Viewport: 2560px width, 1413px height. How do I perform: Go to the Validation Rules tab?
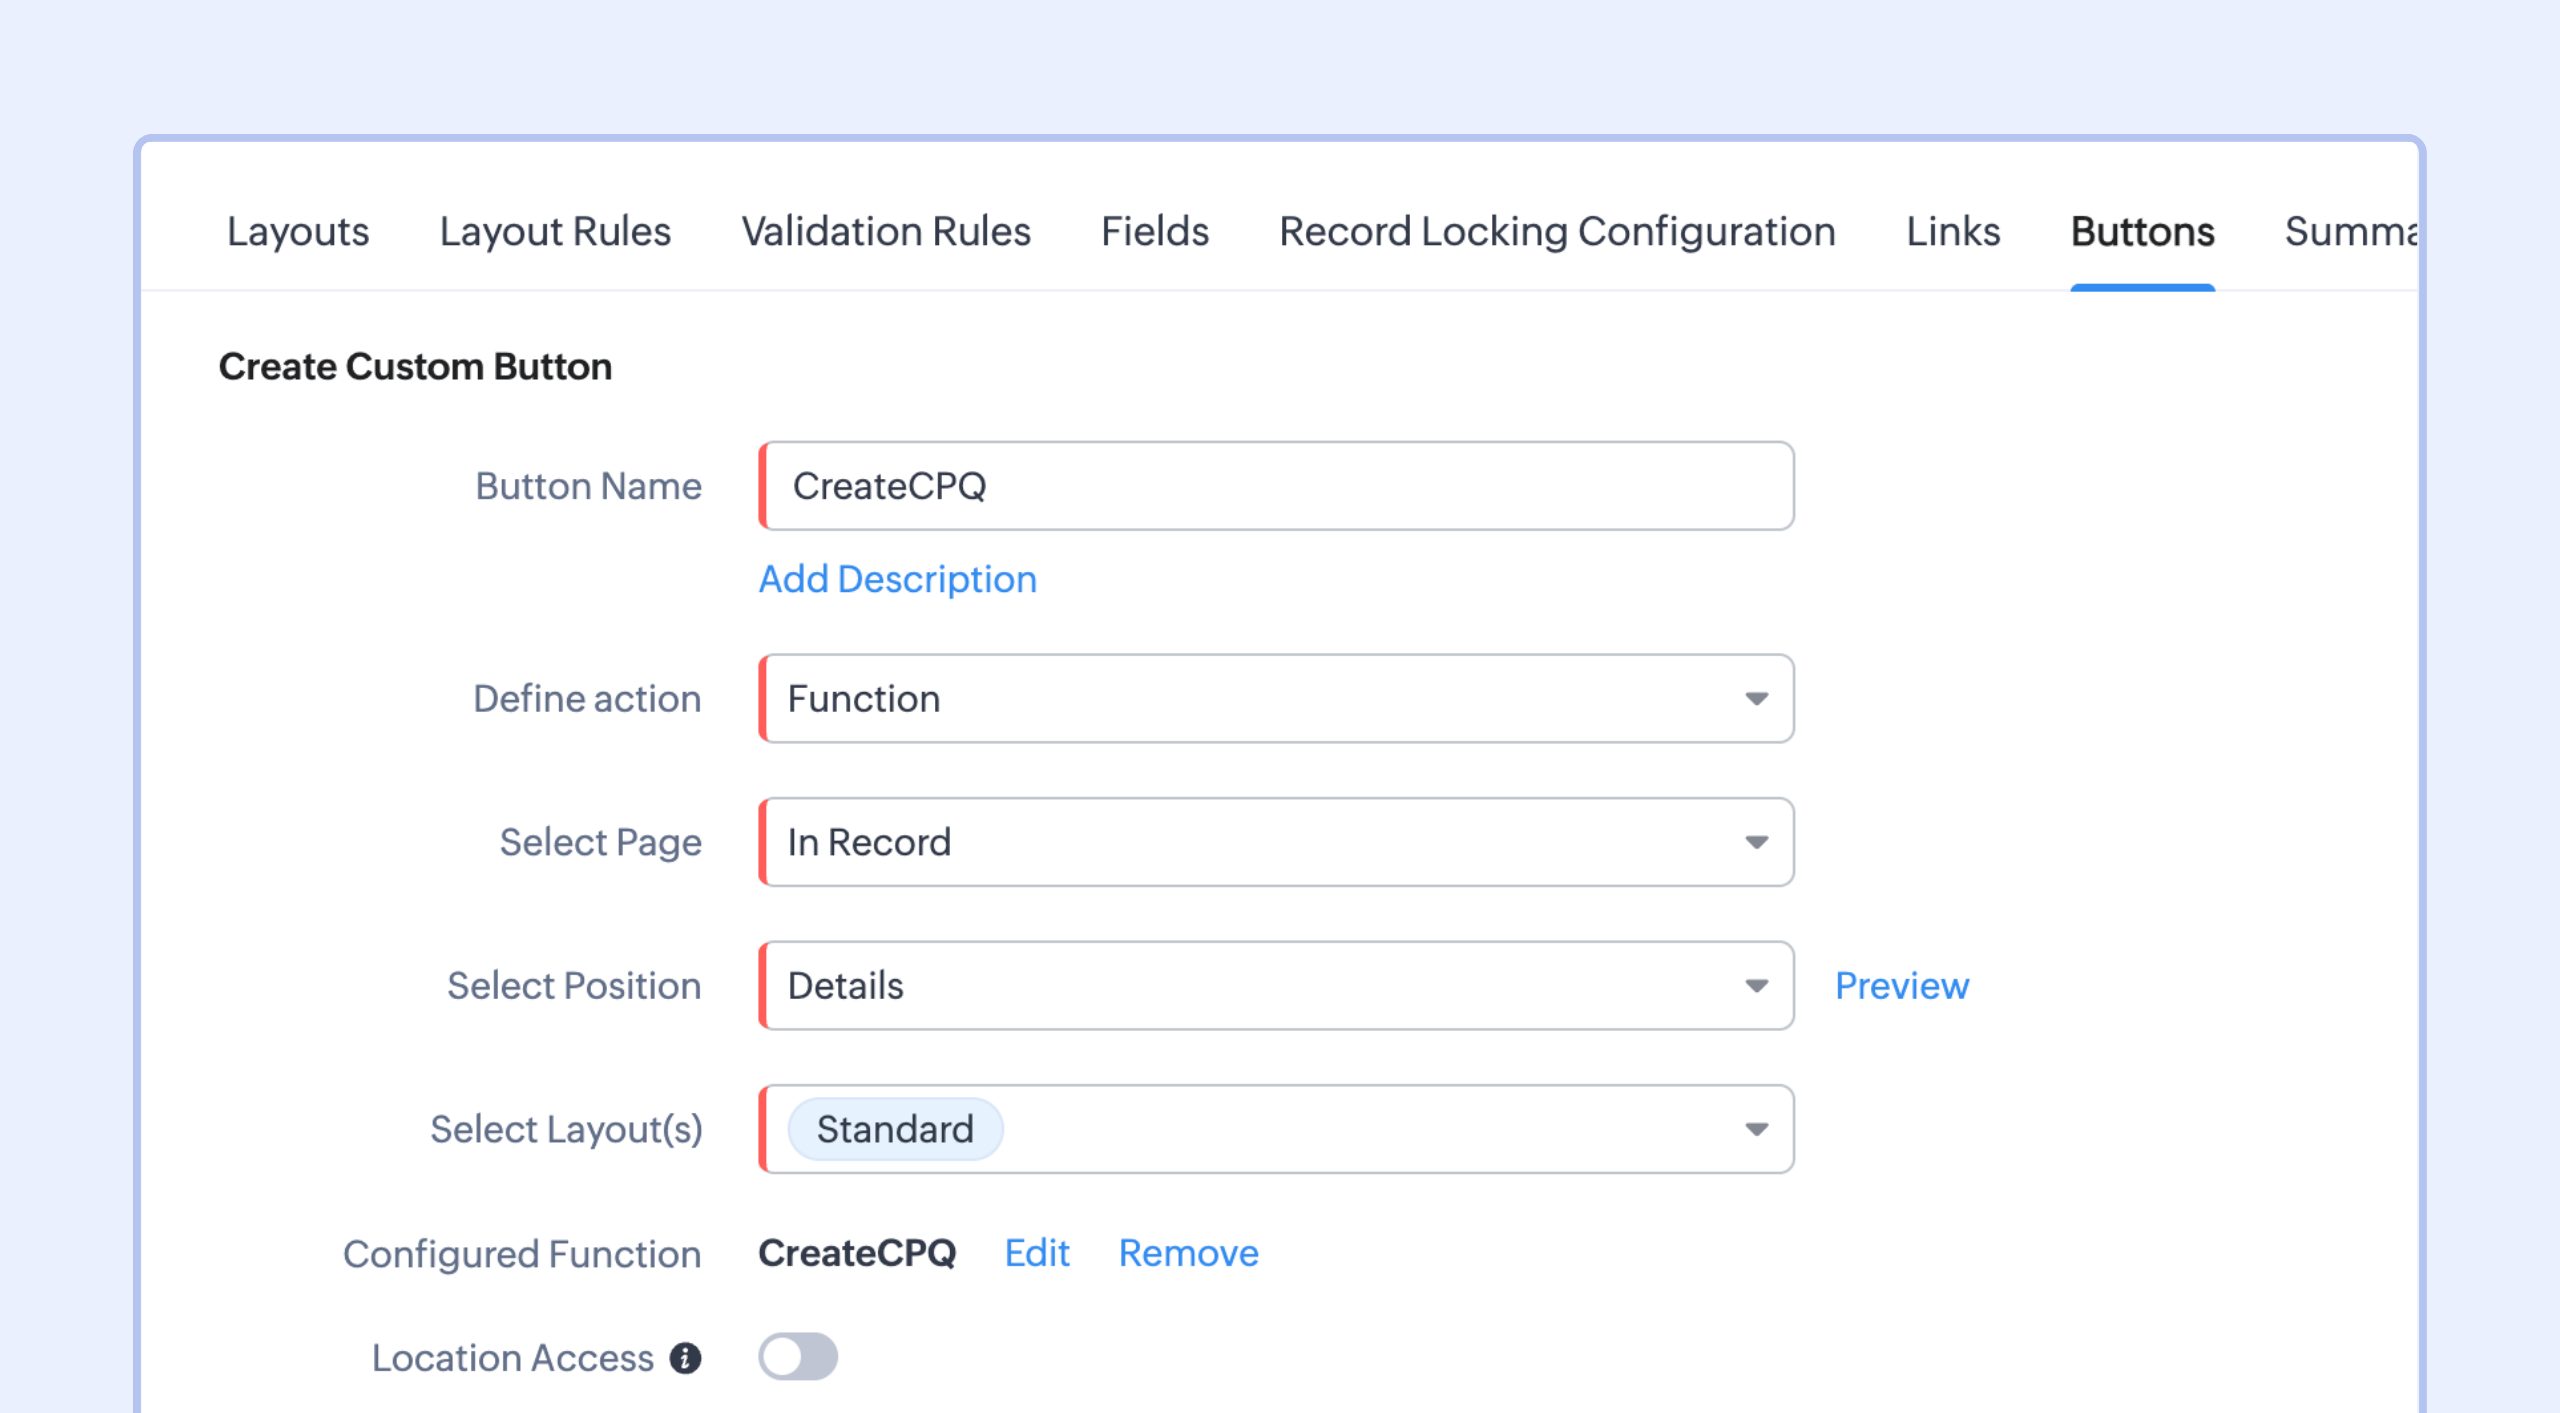[885, 232]
